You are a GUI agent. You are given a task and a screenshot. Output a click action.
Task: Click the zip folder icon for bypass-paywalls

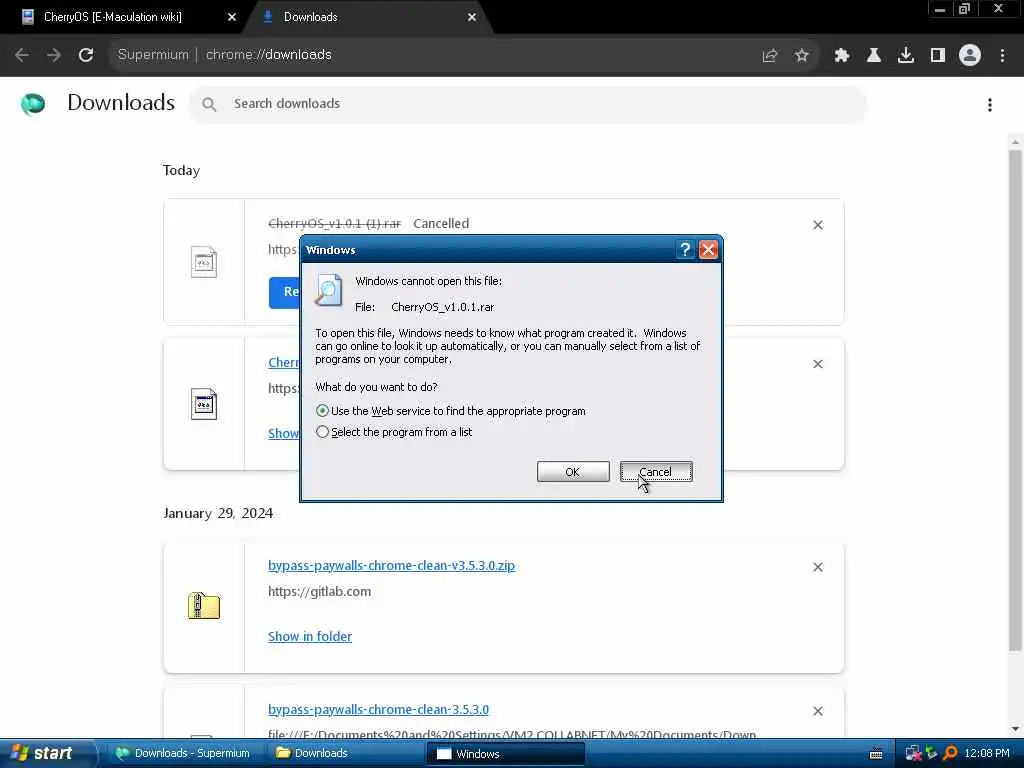204,605
